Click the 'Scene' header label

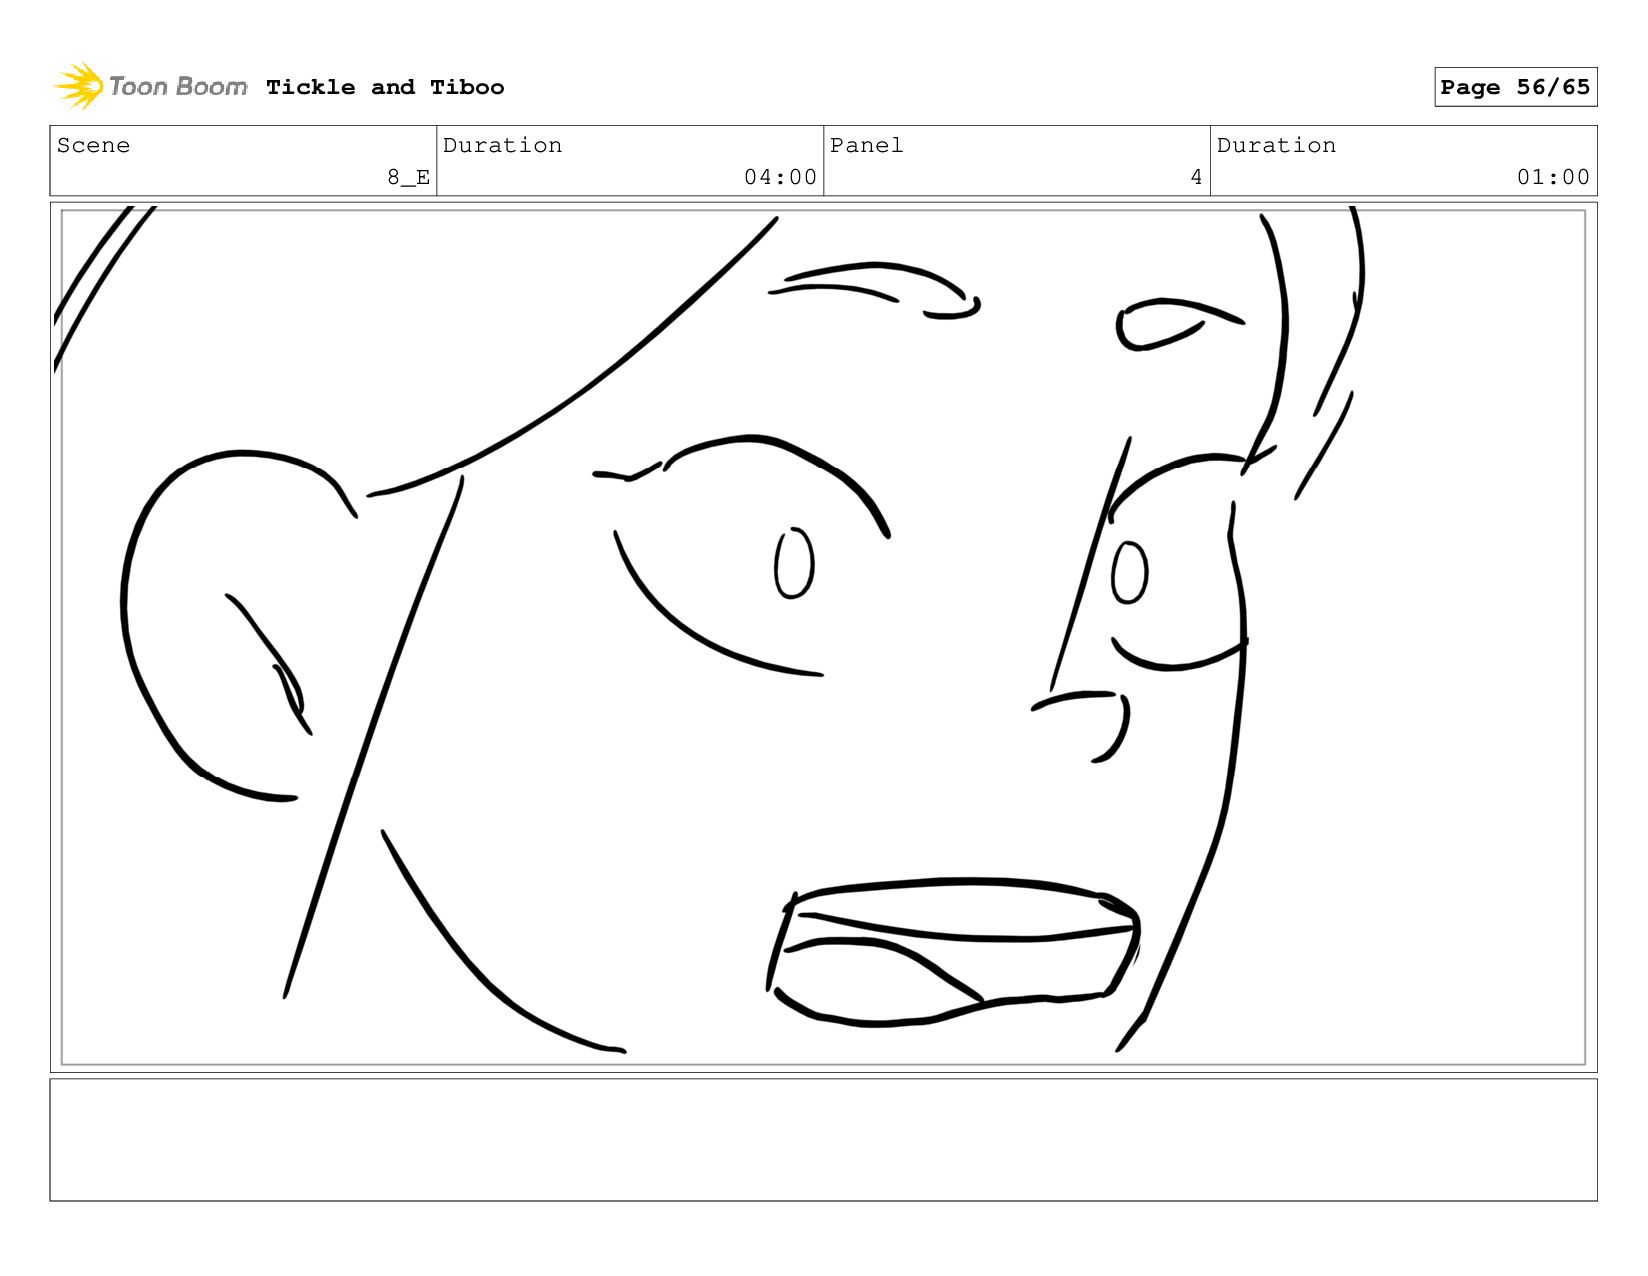(93, 145)
